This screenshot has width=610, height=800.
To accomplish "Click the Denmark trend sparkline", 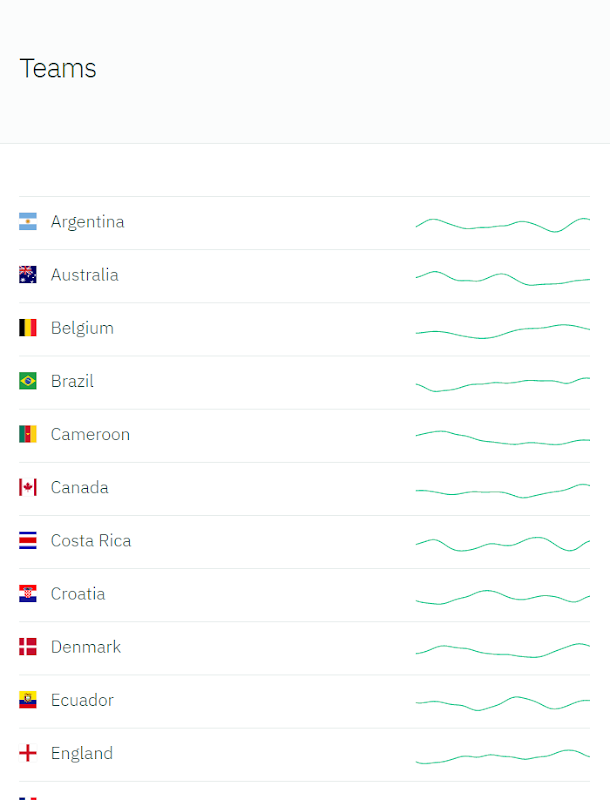I will click(x=502, y=650).
